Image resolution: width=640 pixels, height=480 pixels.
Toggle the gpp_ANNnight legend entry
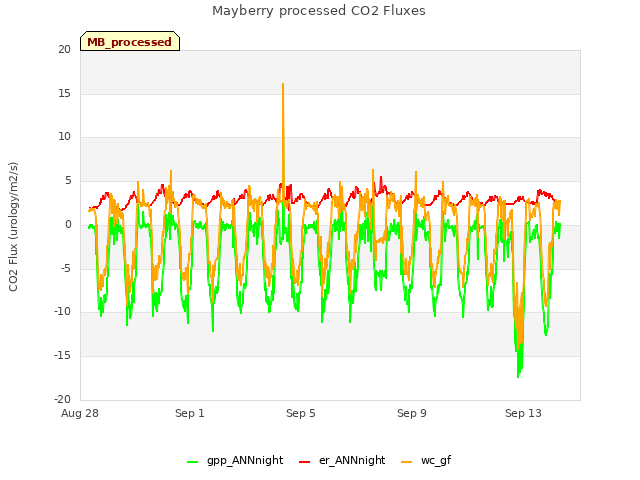(x=235, y=461)
